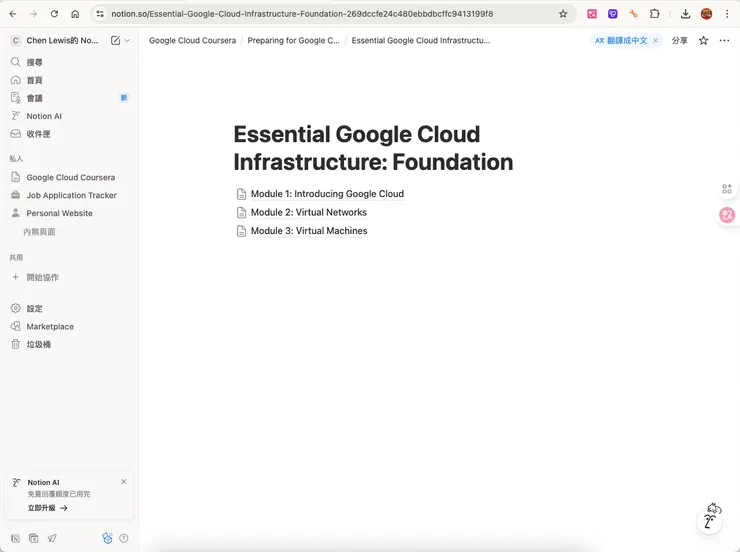Go to Google Cloud Coursera breadcrumb
Screen dimensions: 740x552
coord(192,41)
